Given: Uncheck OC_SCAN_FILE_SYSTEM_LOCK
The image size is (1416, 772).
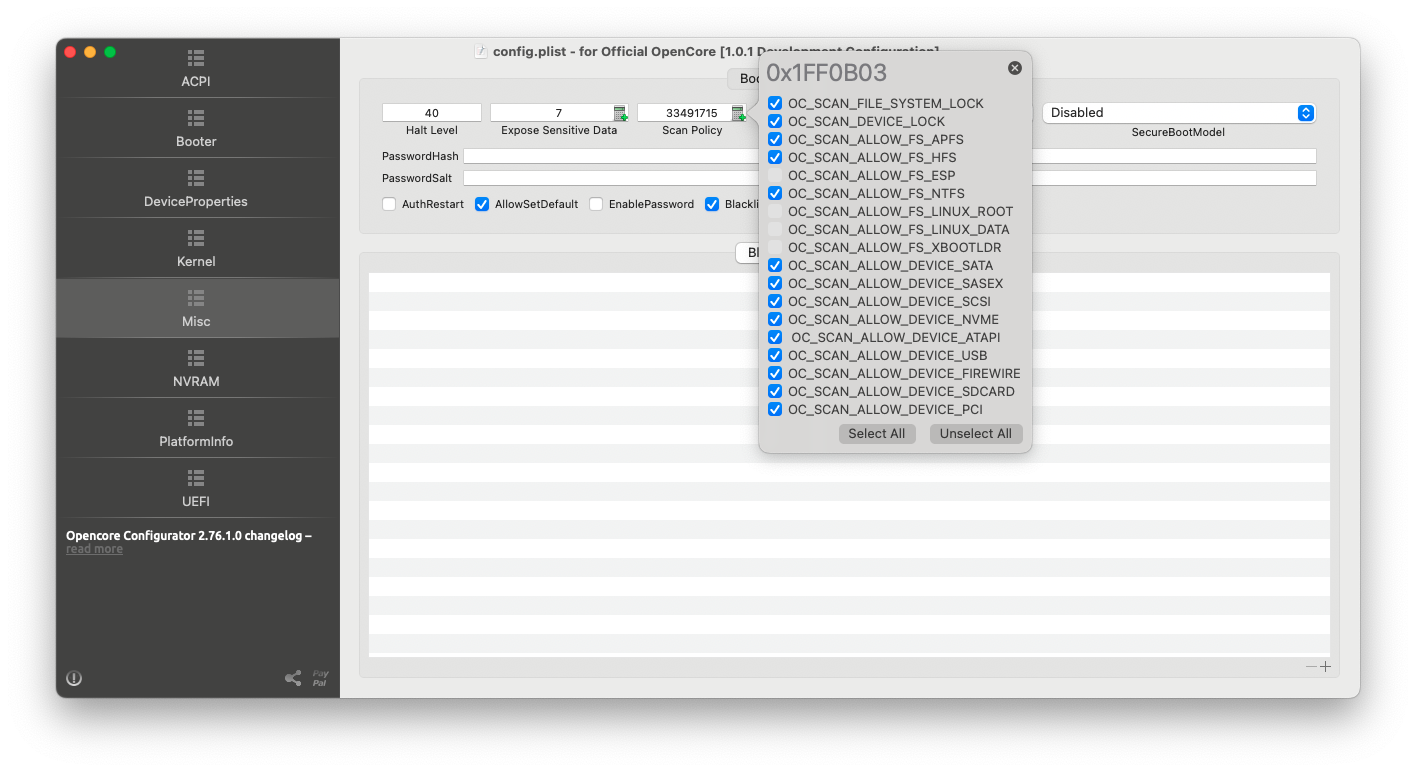Looking at the screenshot, I should (x=775, y=103).
